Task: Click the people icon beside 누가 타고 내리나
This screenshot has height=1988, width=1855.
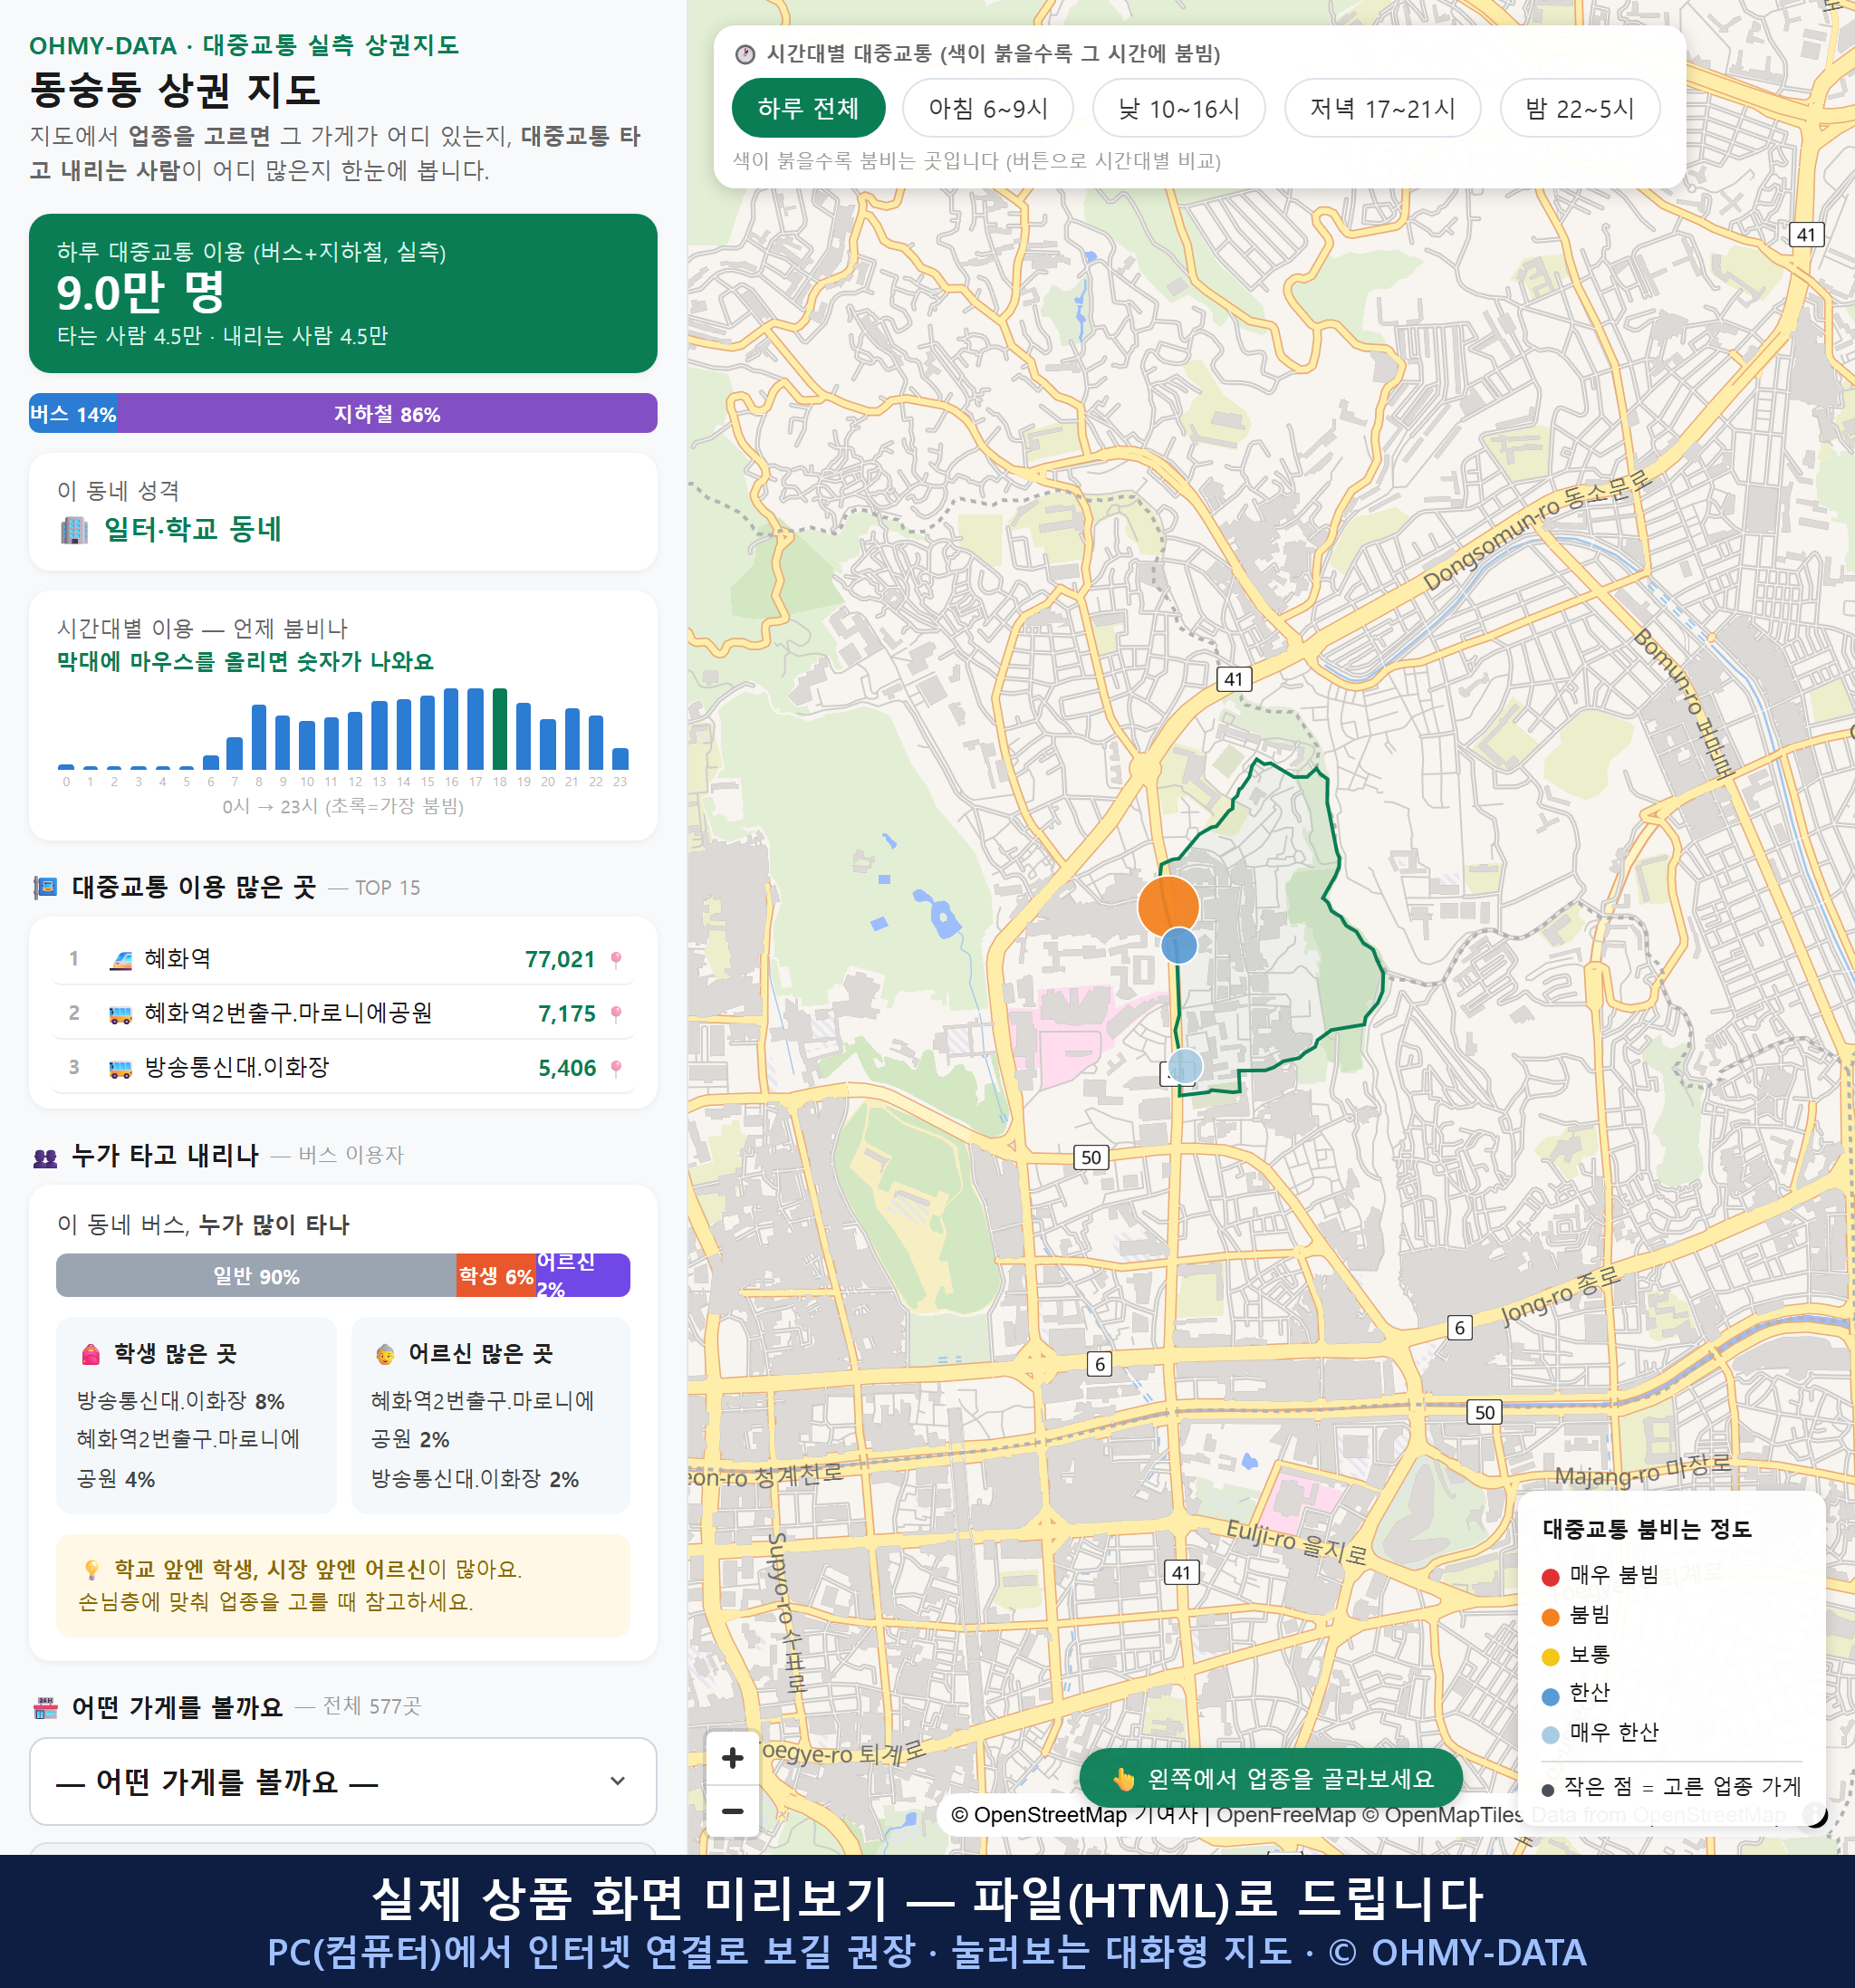Action: pos(45,1157)
